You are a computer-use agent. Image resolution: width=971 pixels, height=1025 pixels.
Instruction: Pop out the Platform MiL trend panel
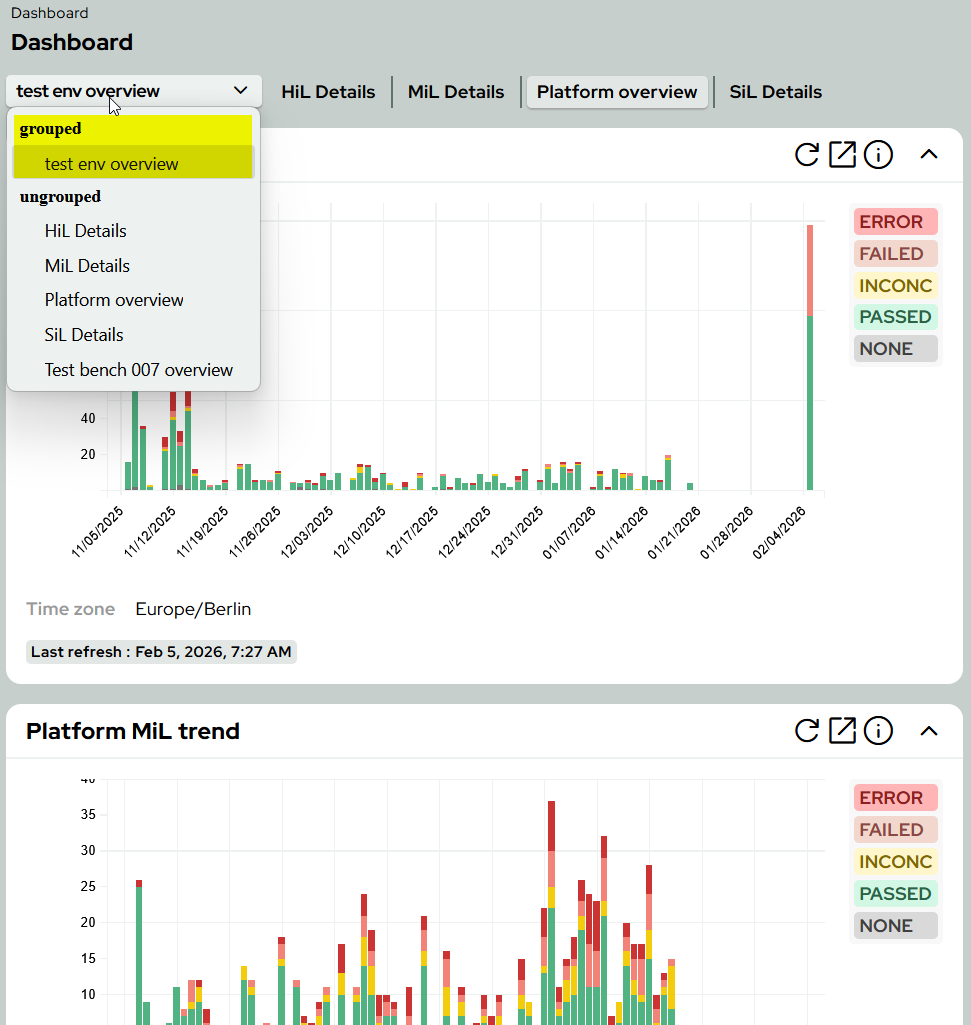pos(842,731)
